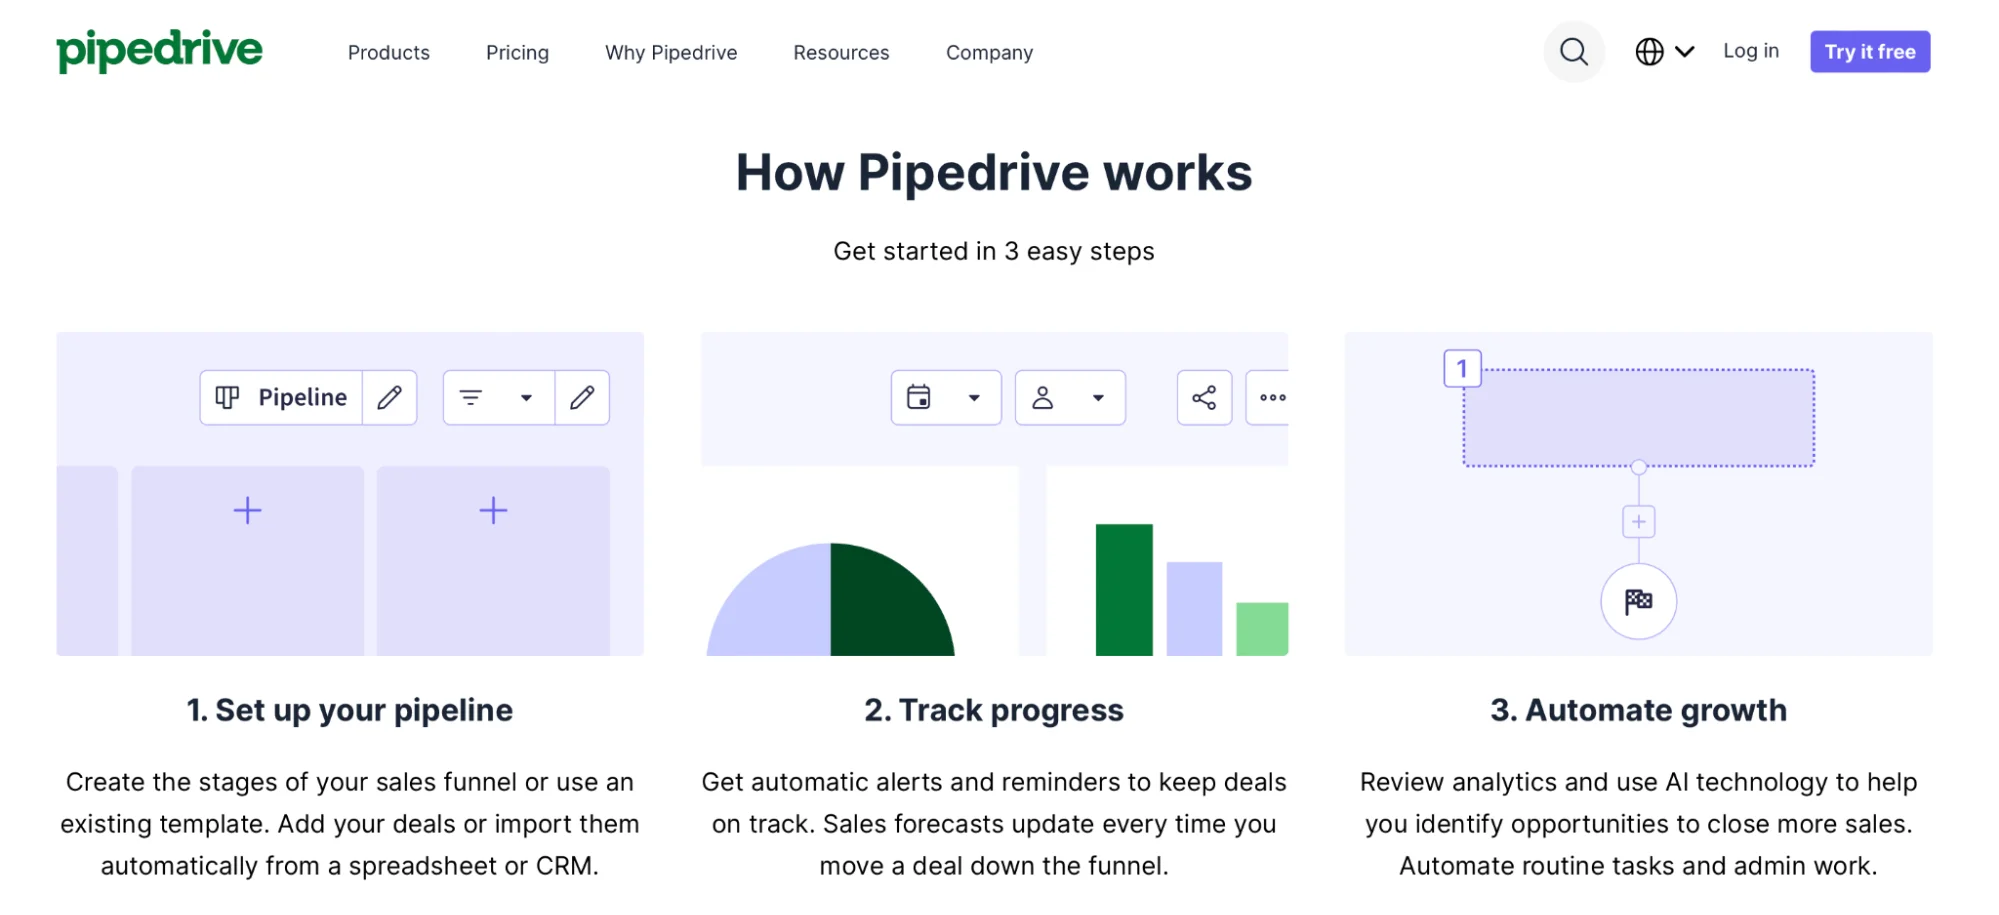Open the Resources menu
Image resolution: width=1999 pixels, height=915 pixels.
[841, 53]
